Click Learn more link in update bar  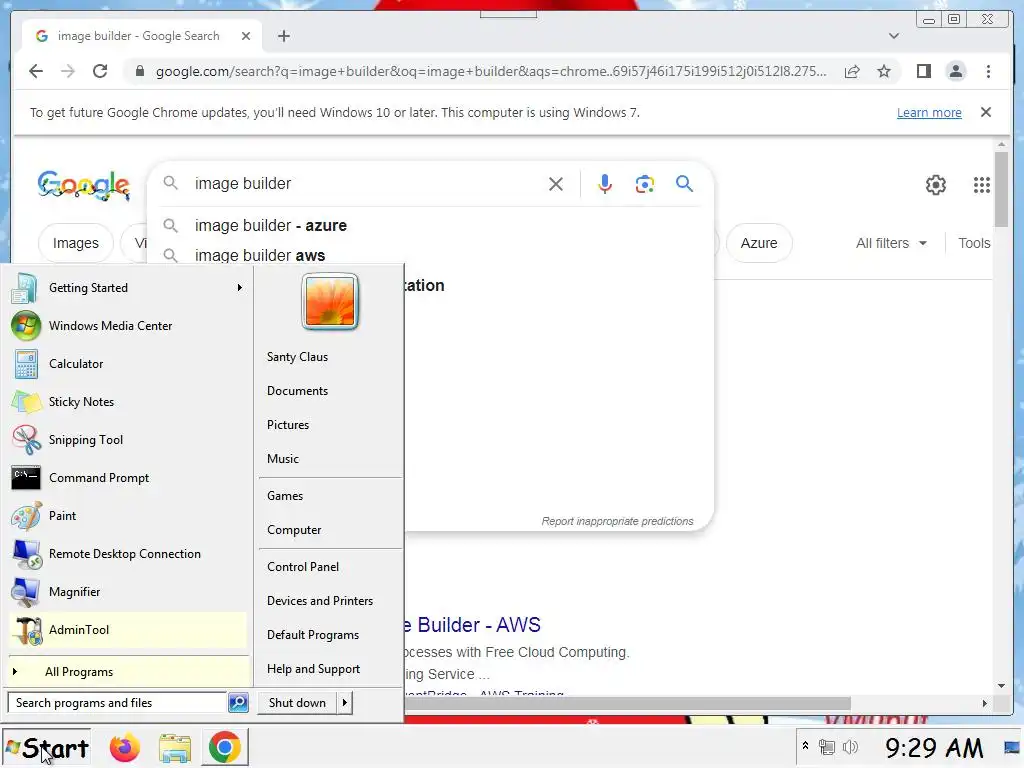pos(929,112)
